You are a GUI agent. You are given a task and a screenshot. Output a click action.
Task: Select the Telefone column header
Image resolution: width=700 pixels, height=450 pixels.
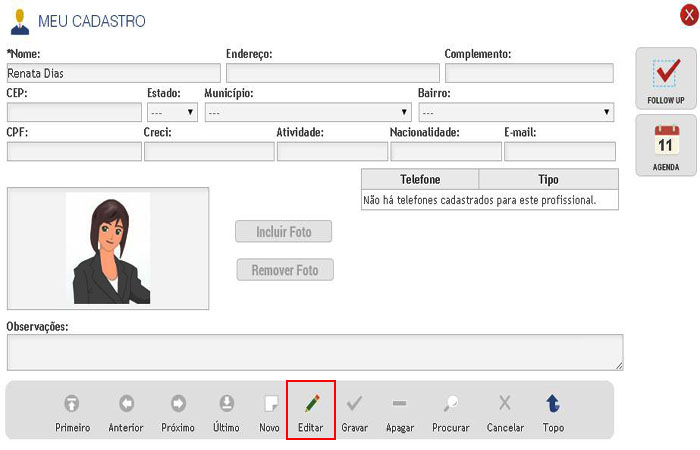pos(420,179)
